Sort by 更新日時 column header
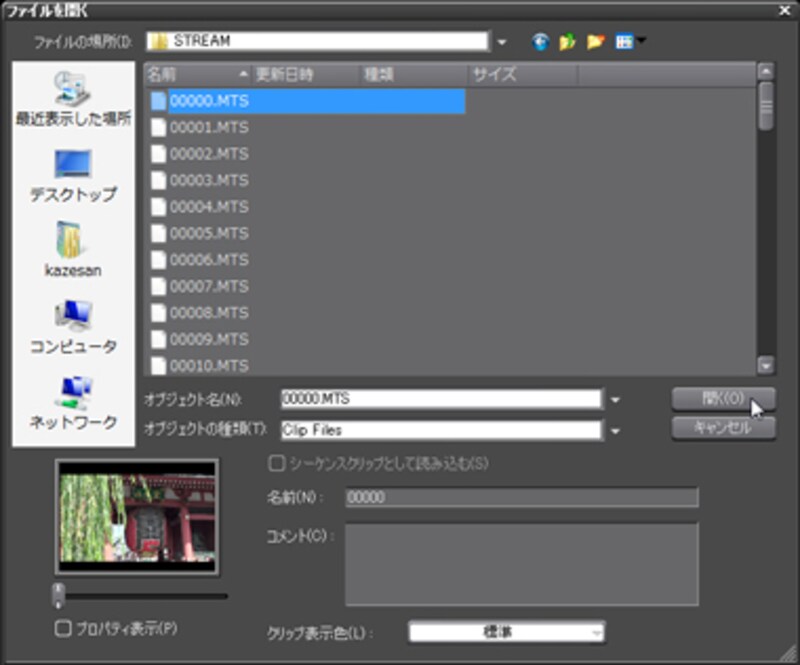This screenshot has height=665, width=800. [305, 74]
